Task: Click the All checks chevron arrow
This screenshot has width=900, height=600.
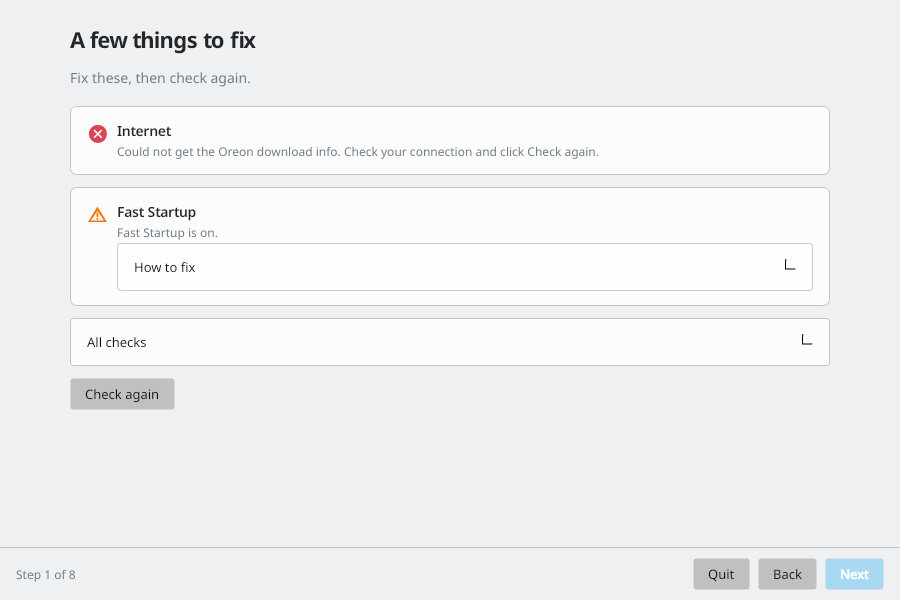Action: tap(806, 340)
